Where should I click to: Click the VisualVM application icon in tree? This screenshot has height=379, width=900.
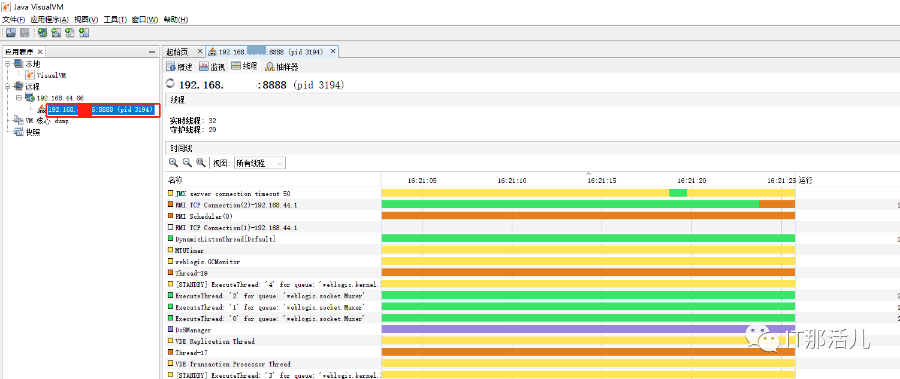point(30,75)
